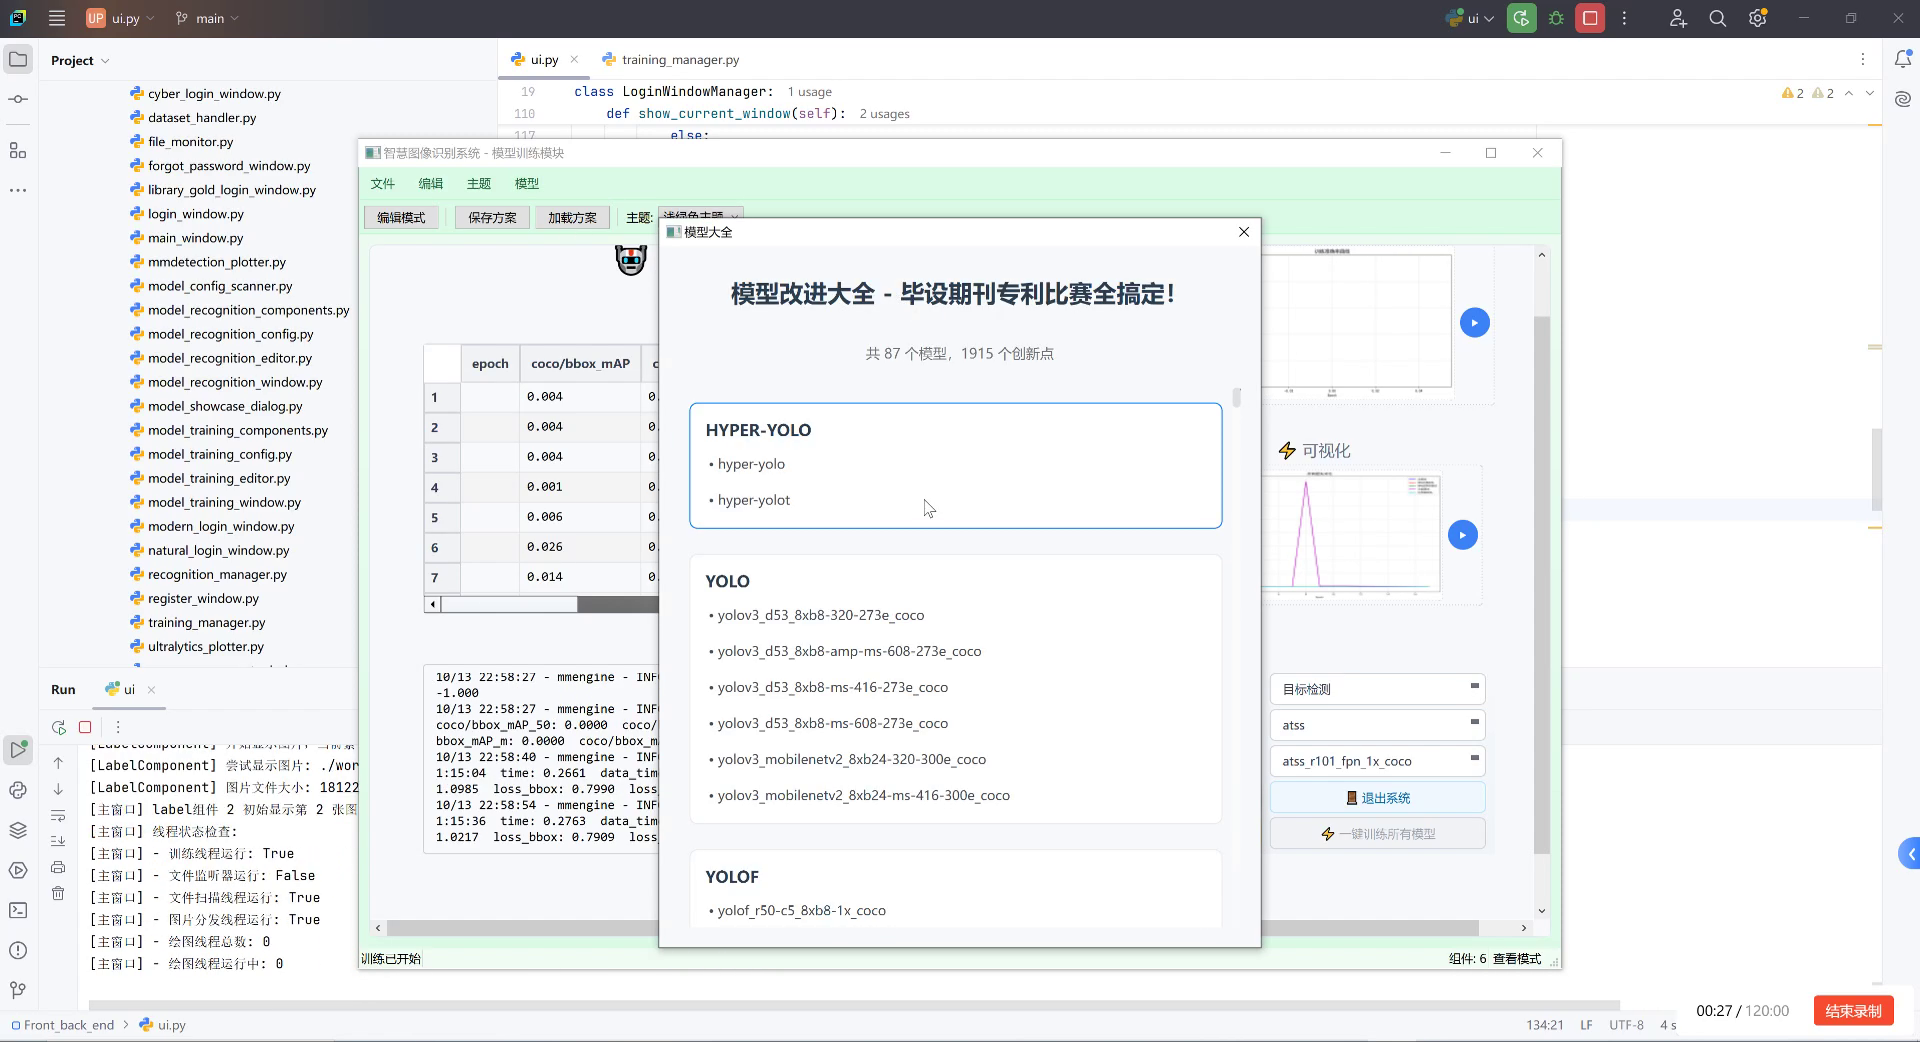Screen dimensions: 1920x1042
Task: Click the metrics table horizontal scrollbar
Action: click(541, 604)
